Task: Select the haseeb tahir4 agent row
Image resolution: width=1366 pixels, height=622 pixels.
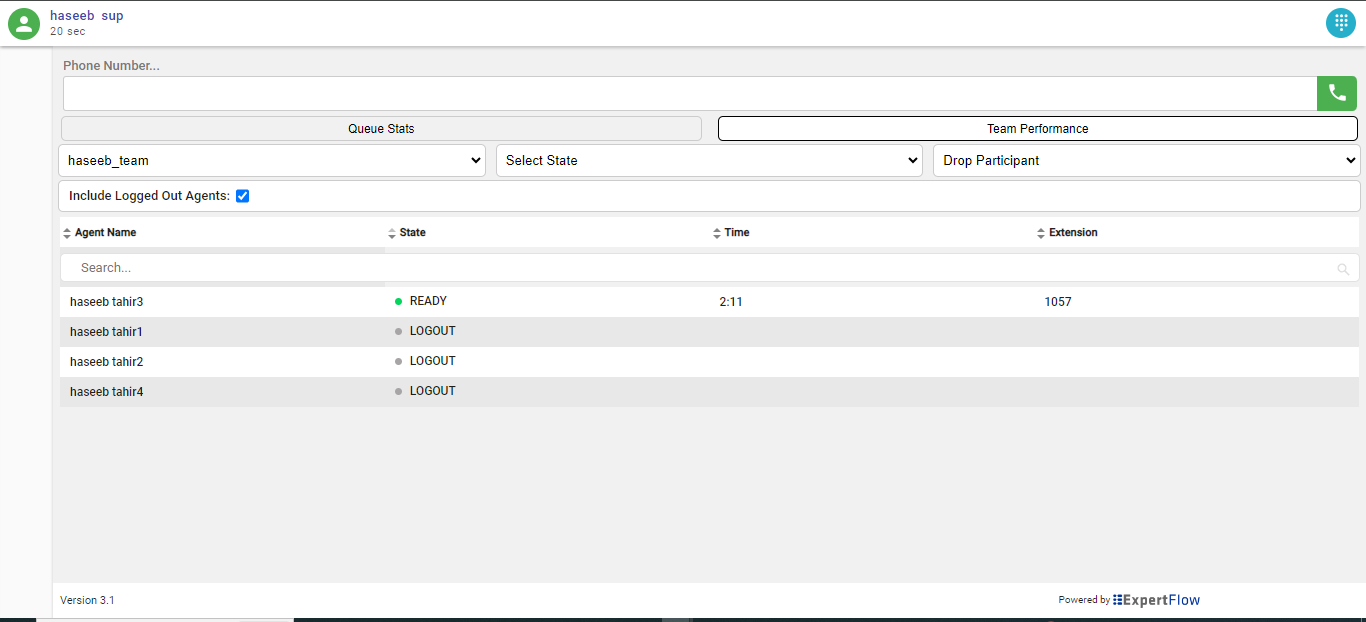Action: [x=107, y=392]
